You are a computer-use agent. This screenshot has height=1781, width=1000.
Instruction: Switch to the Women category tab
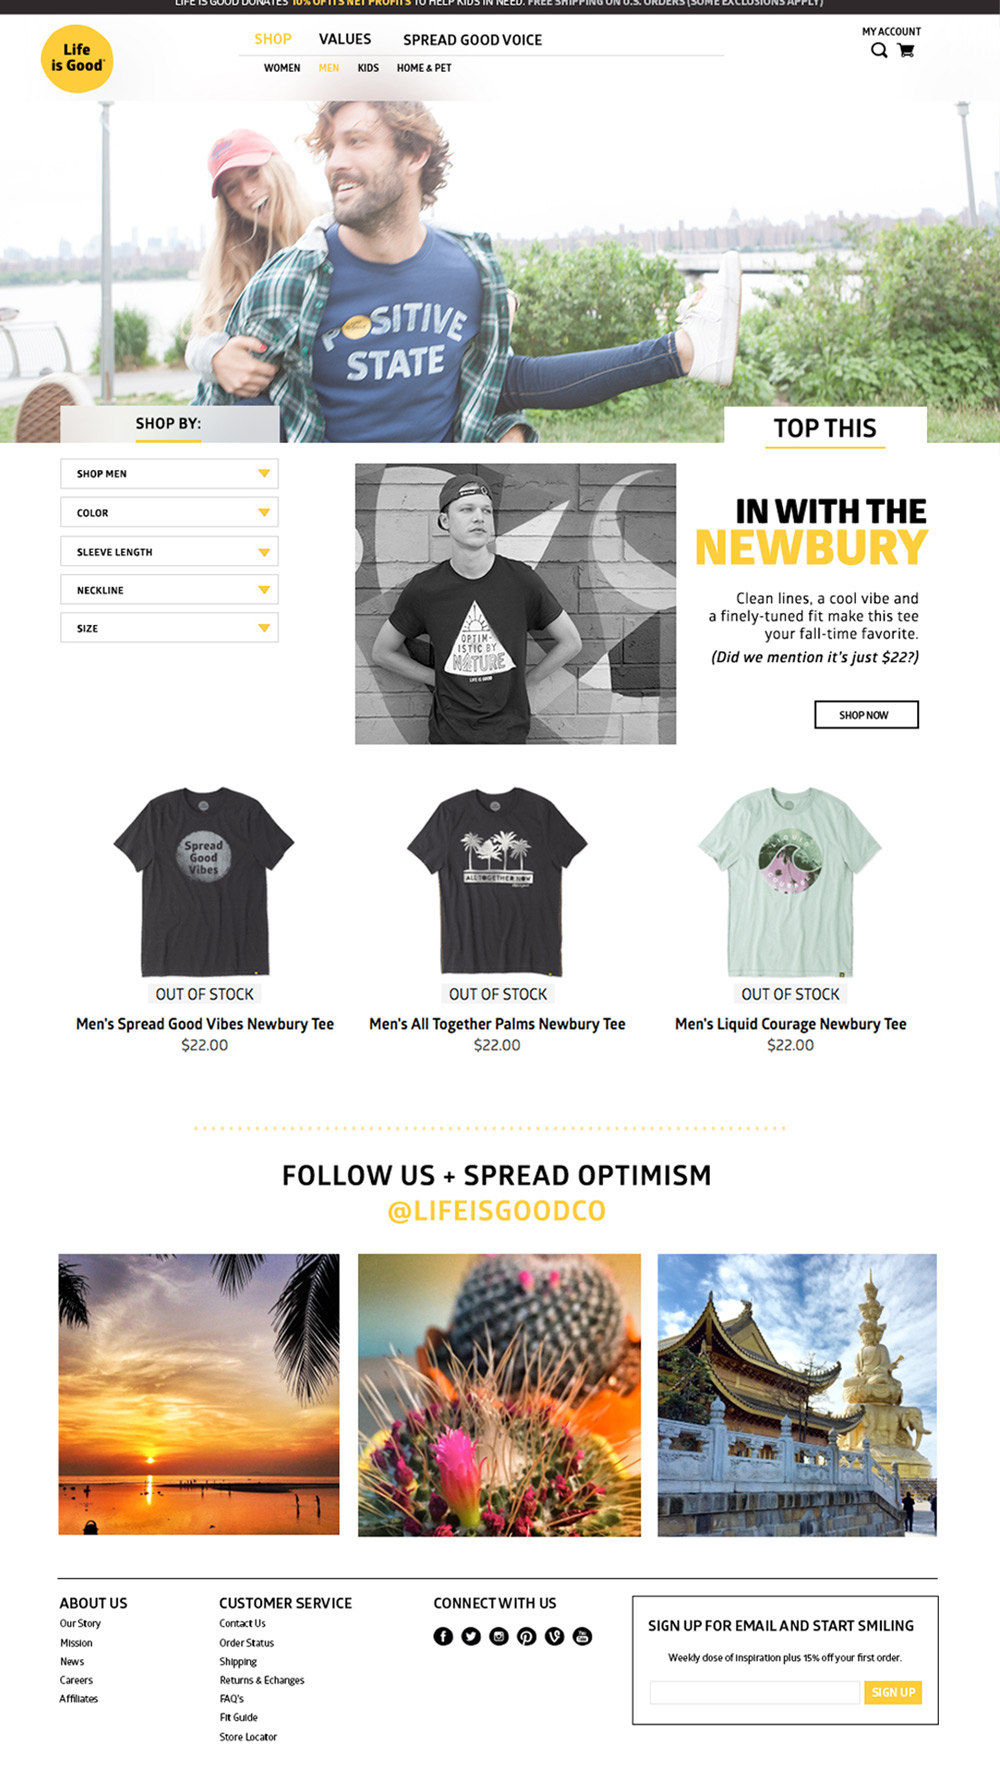point(282,68)
